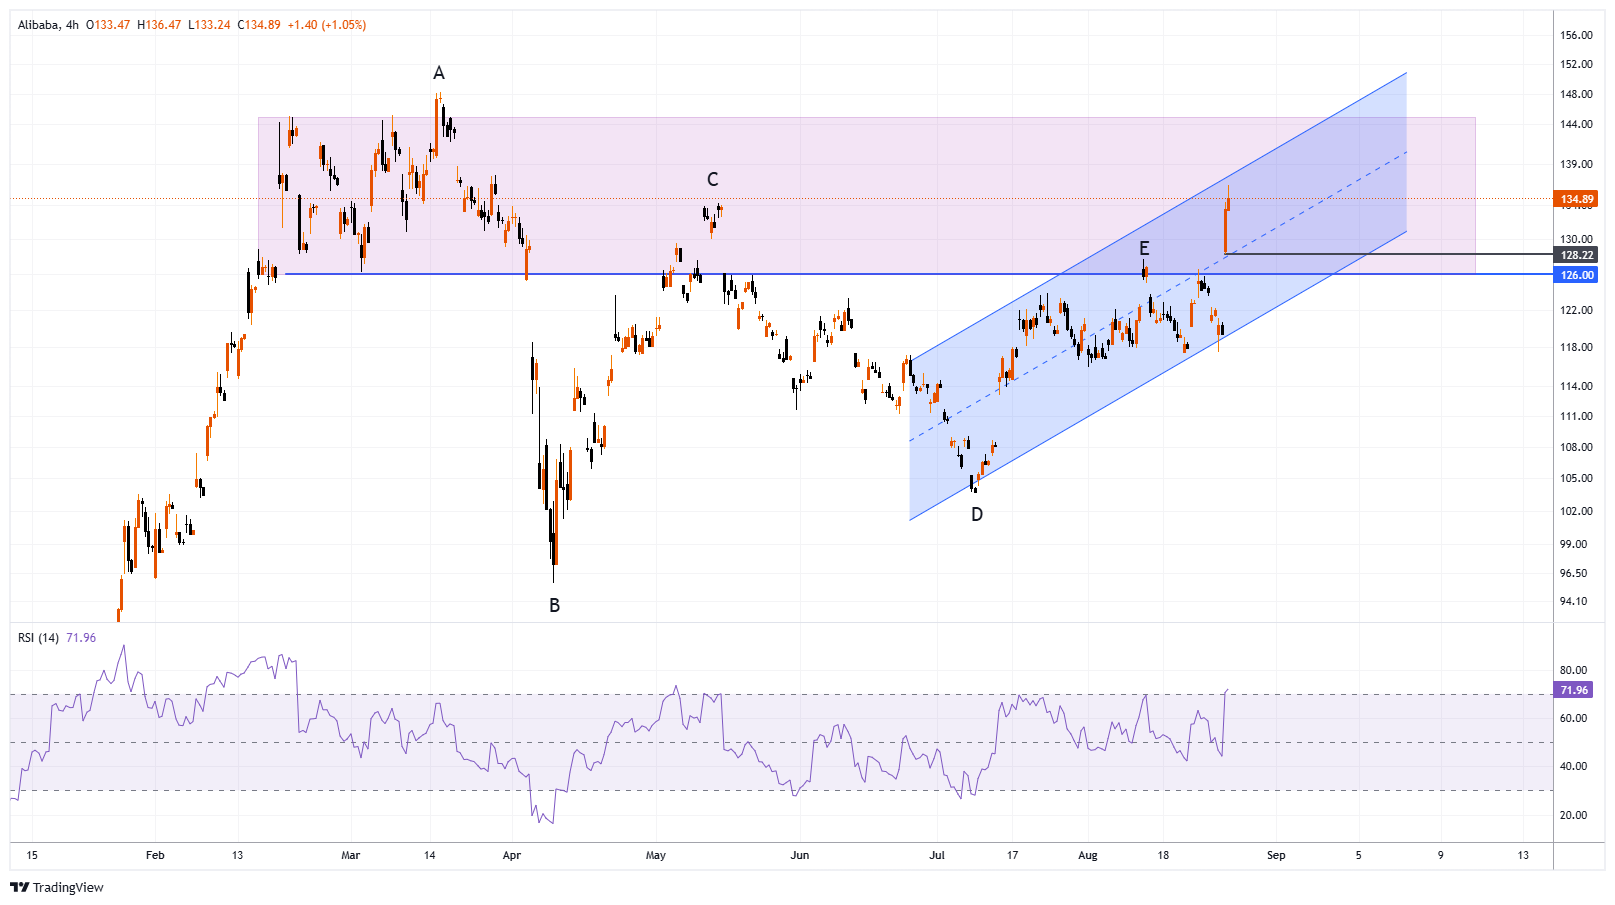Click the Feb date on the time axis
This screenshot has height=905, width=1615.
[155, 855]
